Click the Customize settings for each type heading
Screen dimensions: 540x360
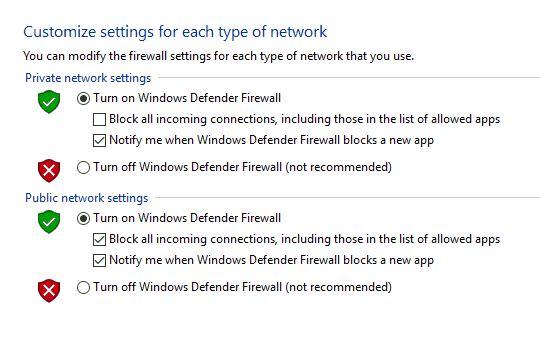175,32
